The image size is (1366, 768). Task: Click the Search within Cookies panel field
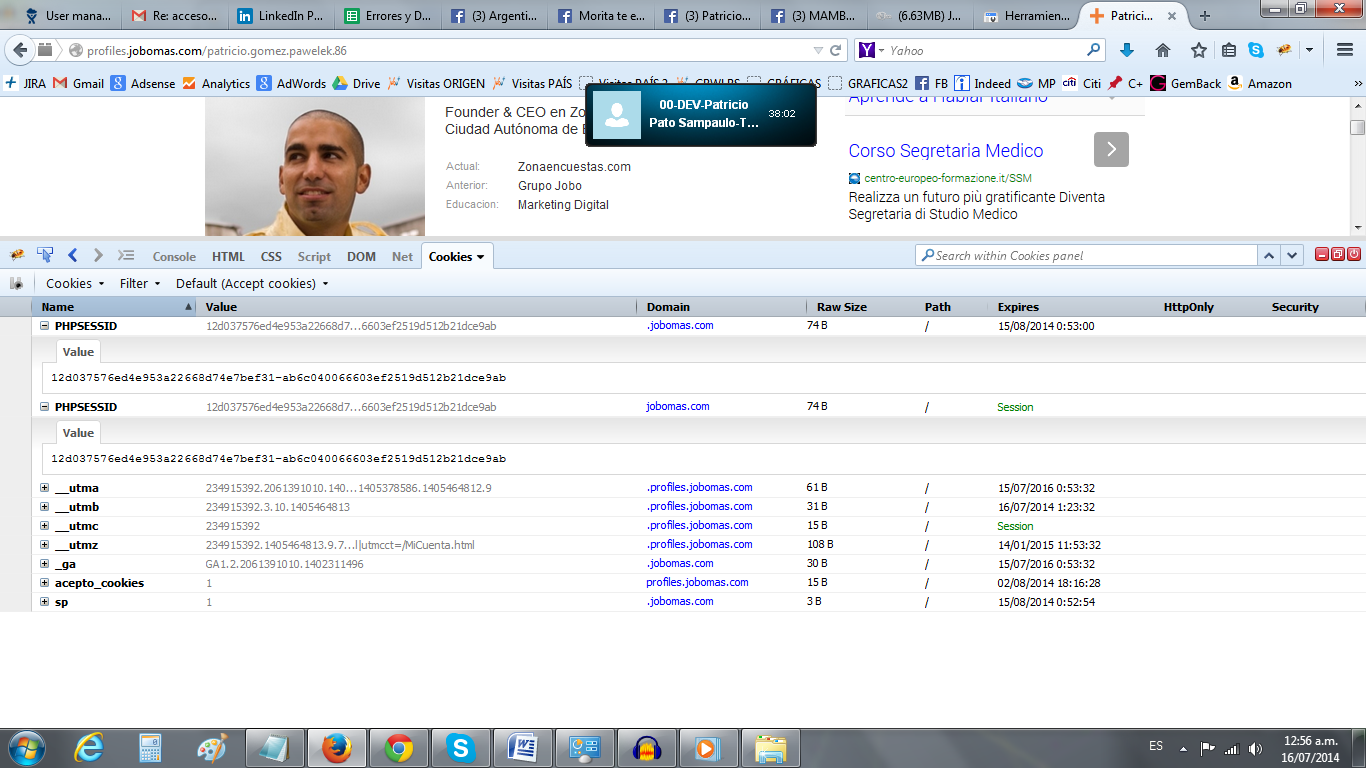1085,256
